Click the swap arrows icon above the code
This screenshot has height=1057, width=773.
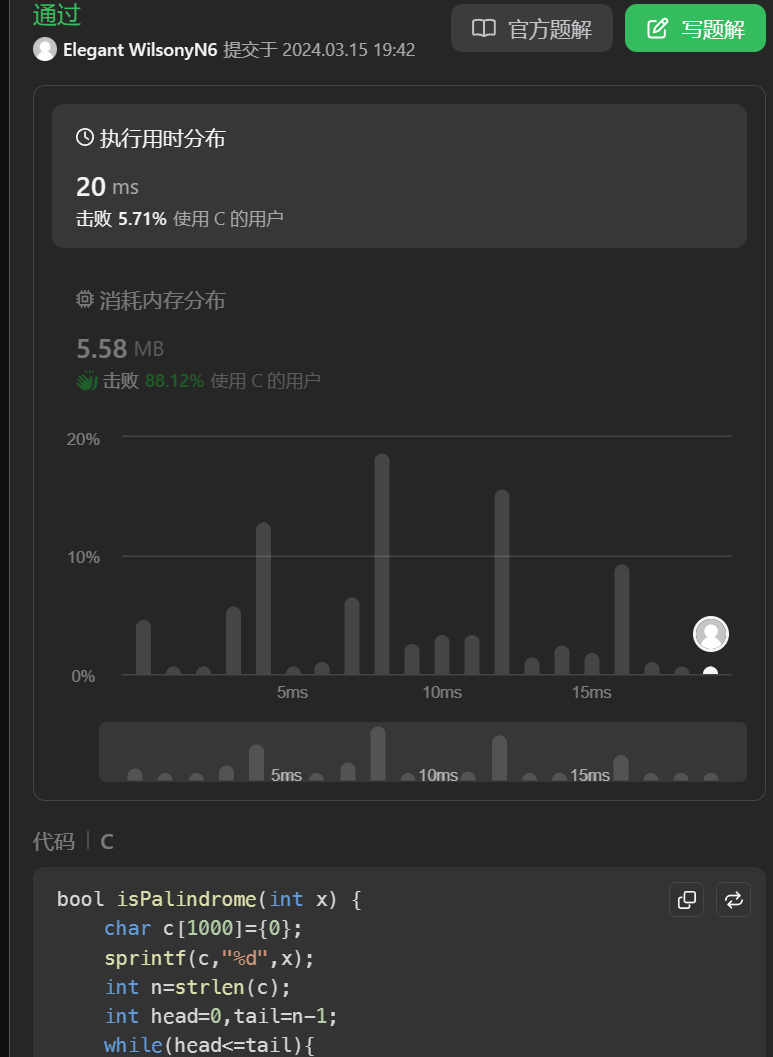click(x=734, y=900)
